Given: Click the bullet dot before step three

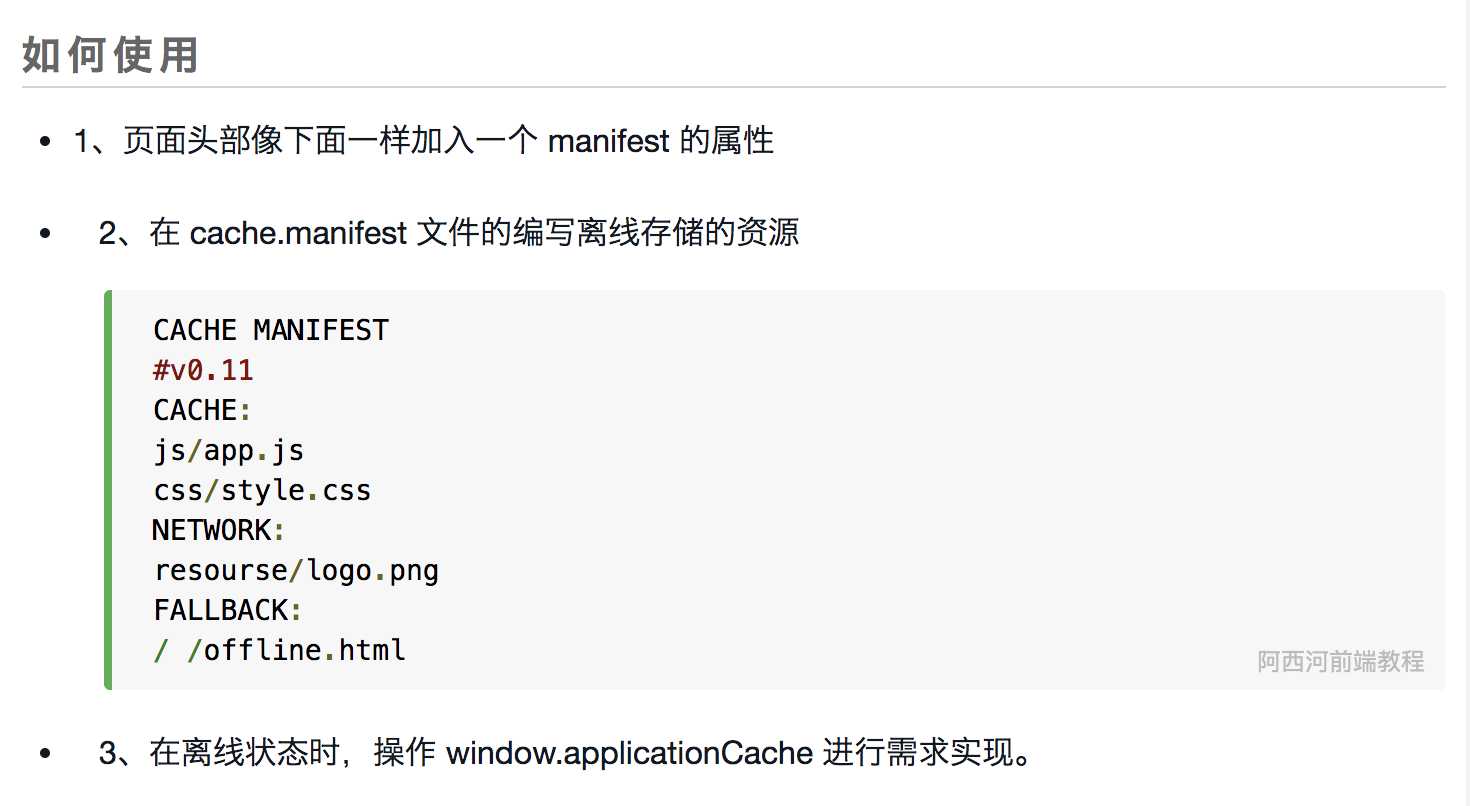Looking at the screenshot, I should [45, 753].
